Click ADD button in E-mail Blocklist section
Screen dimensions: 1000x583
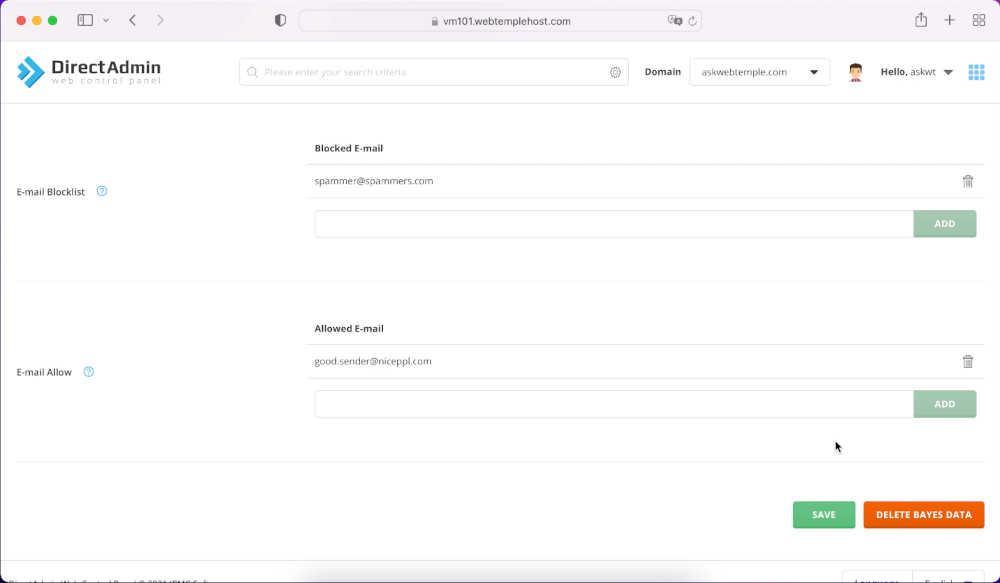tap(945, 224)
